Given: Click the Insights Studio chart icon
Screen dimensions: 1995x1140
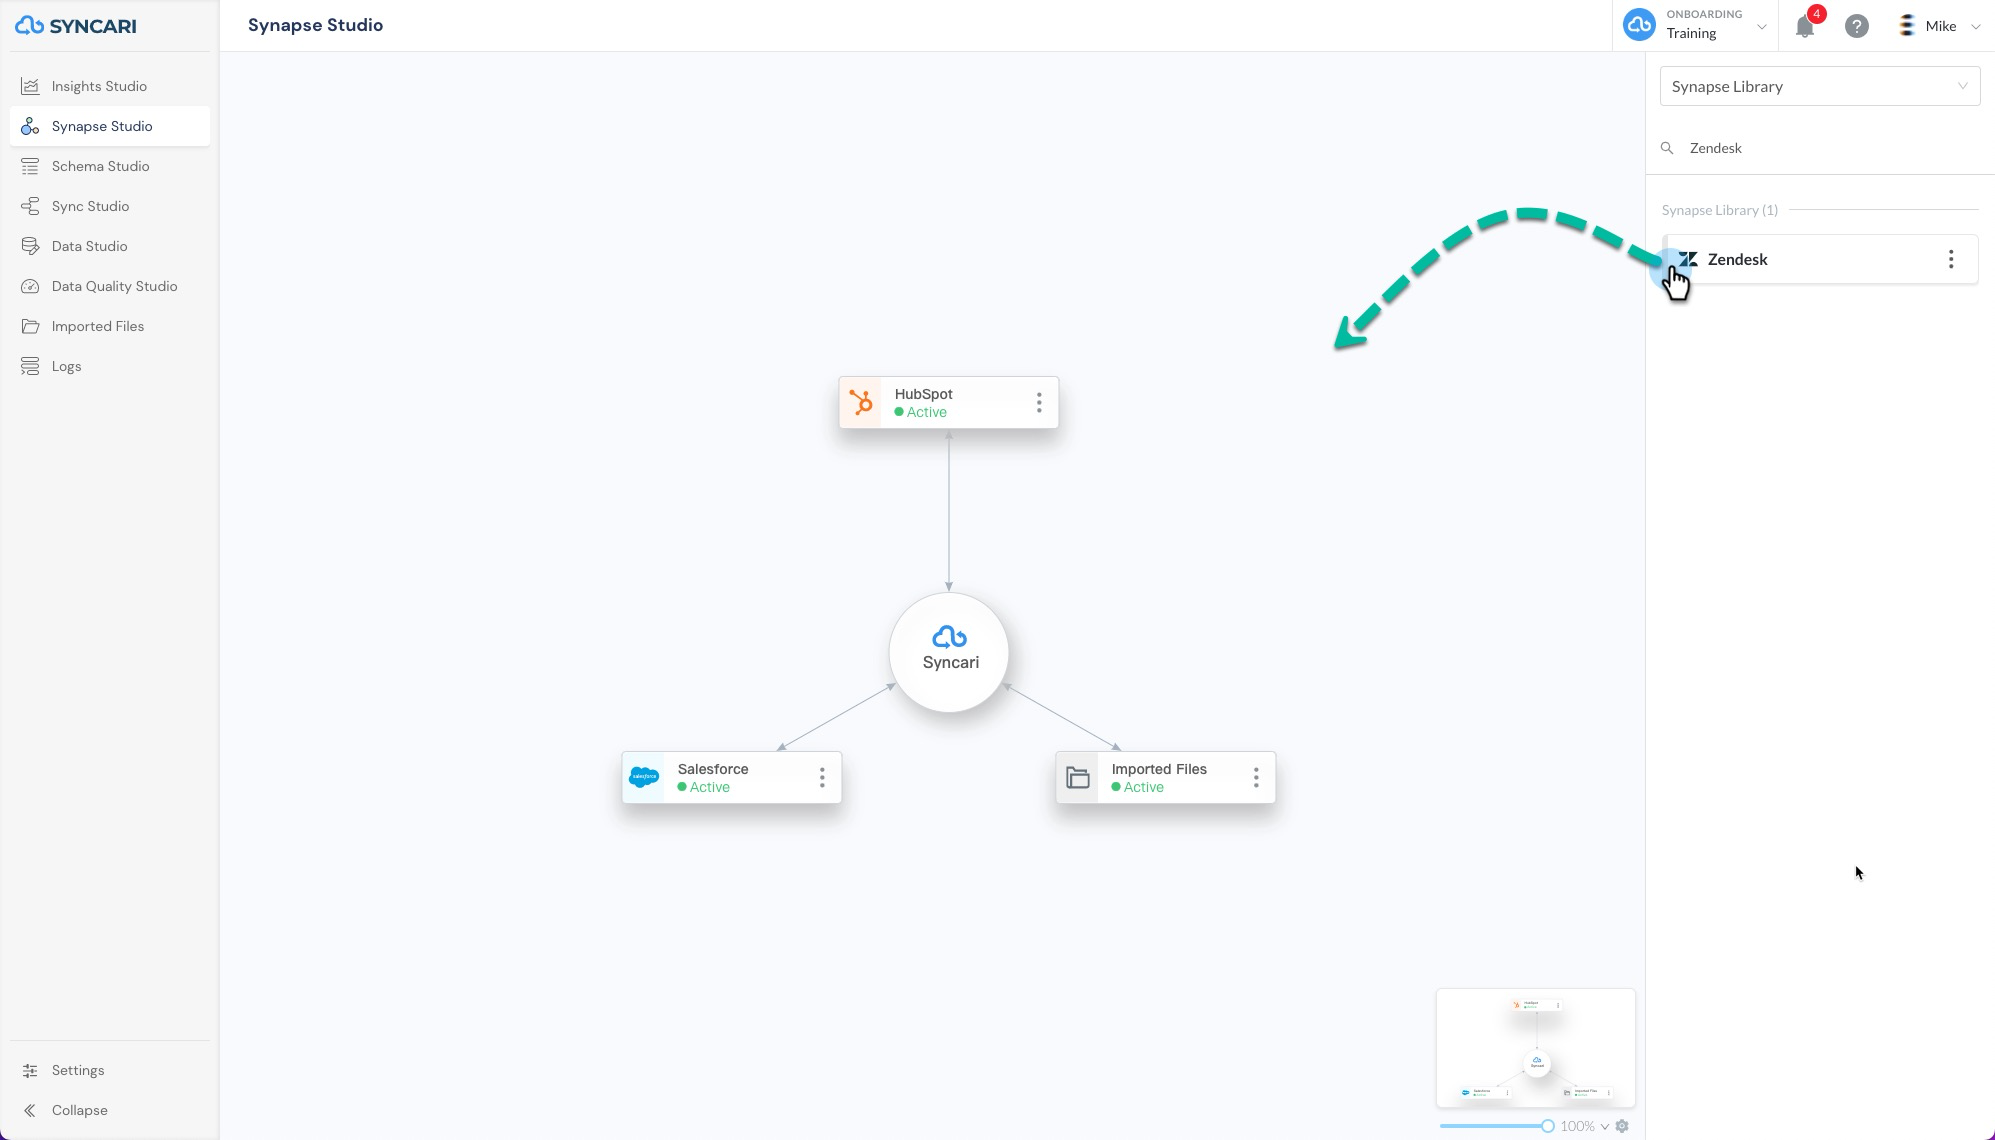Looking at the screenshot, I should [30, 86].
